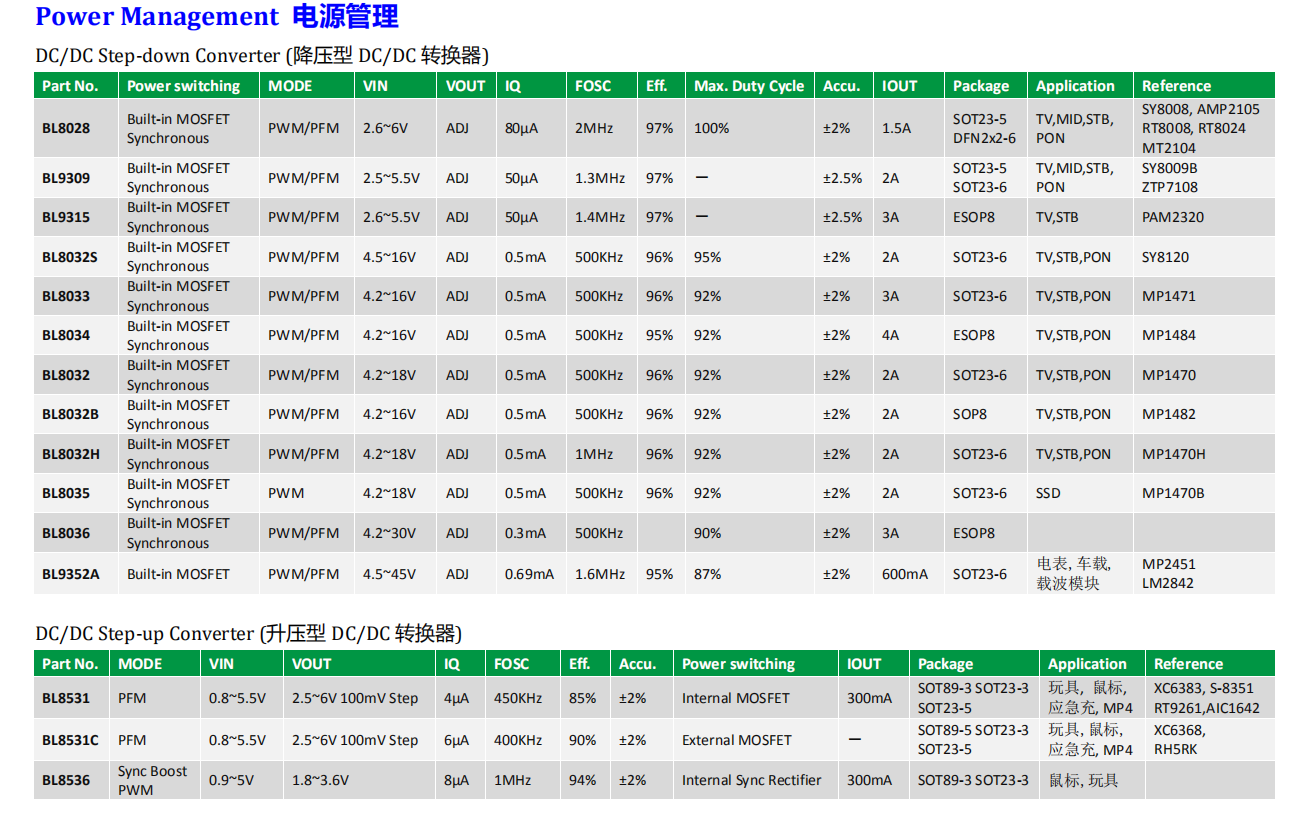1305x813 pixels.
Task: Click the '1.6MHz' FOSC value
Action: pyautogui.click(x=600, y=574)
